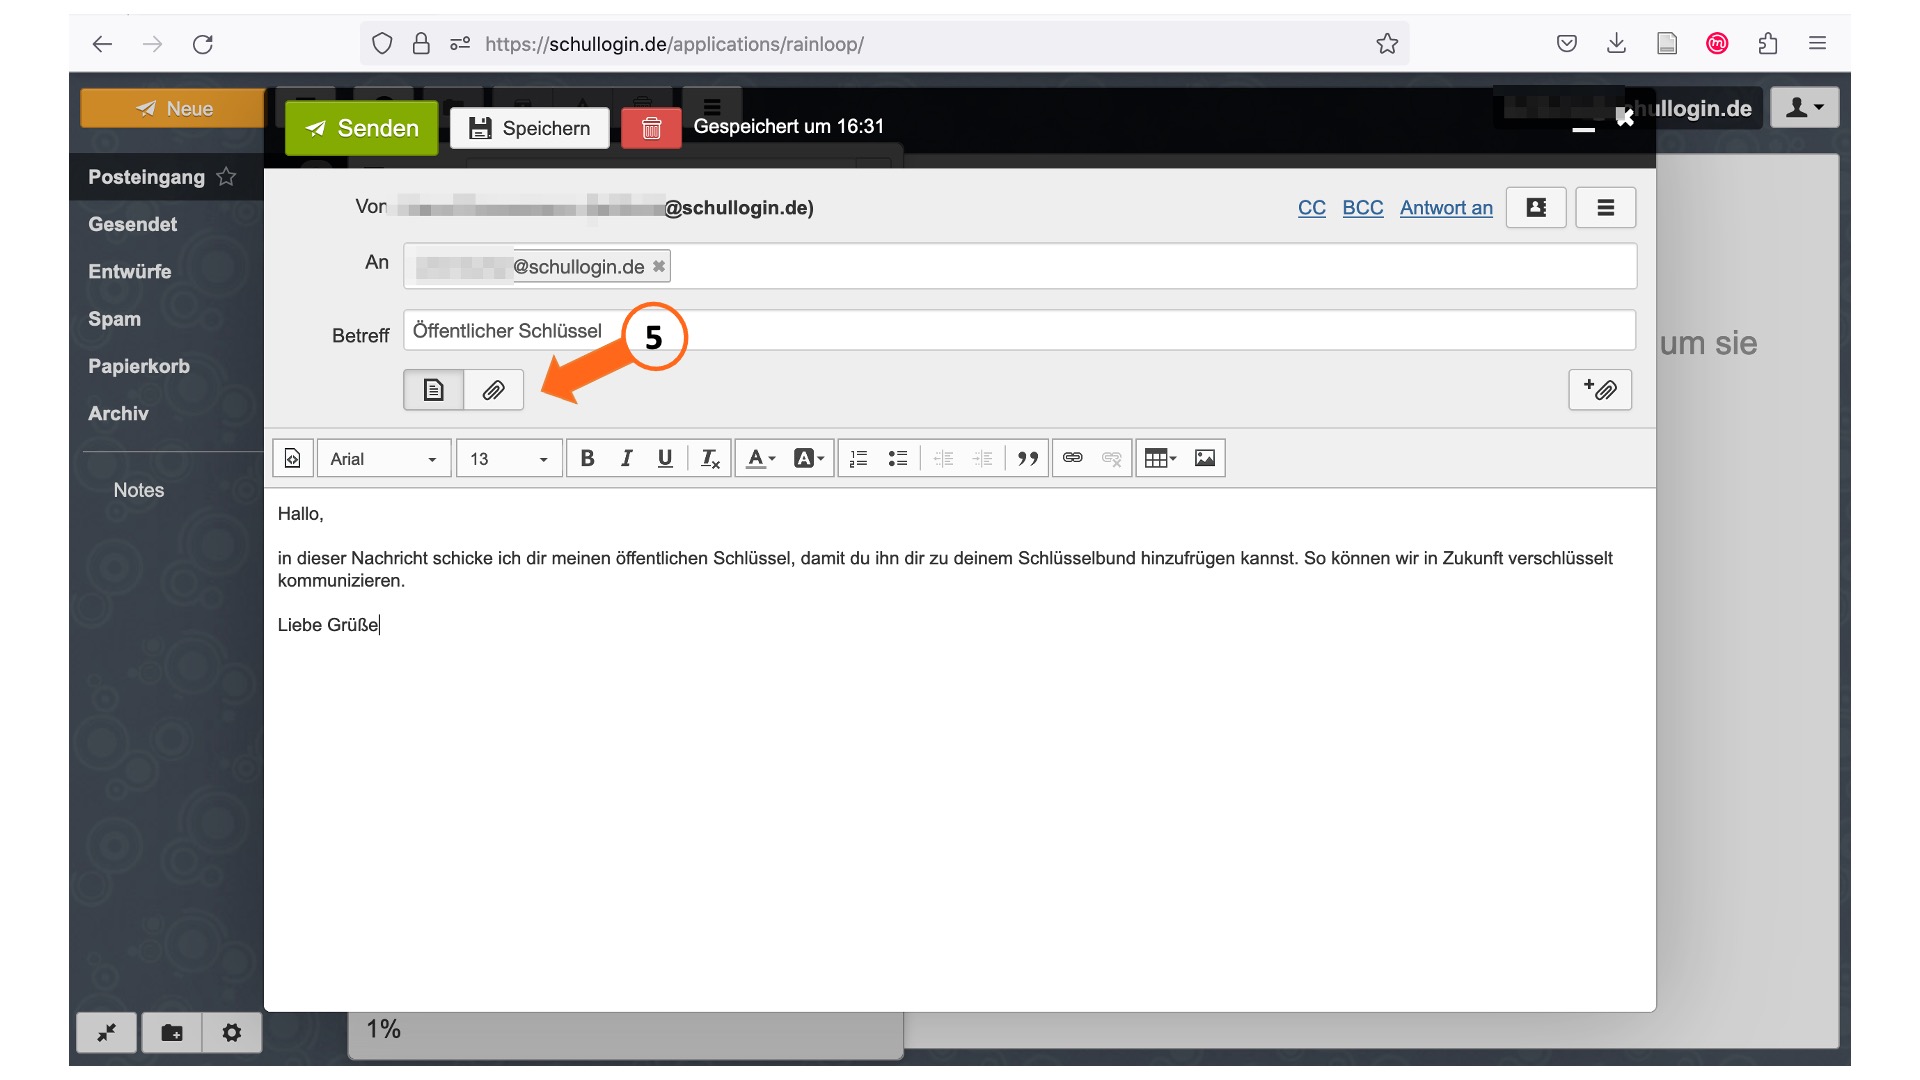Toggle italic text formatting

point(626,458)
